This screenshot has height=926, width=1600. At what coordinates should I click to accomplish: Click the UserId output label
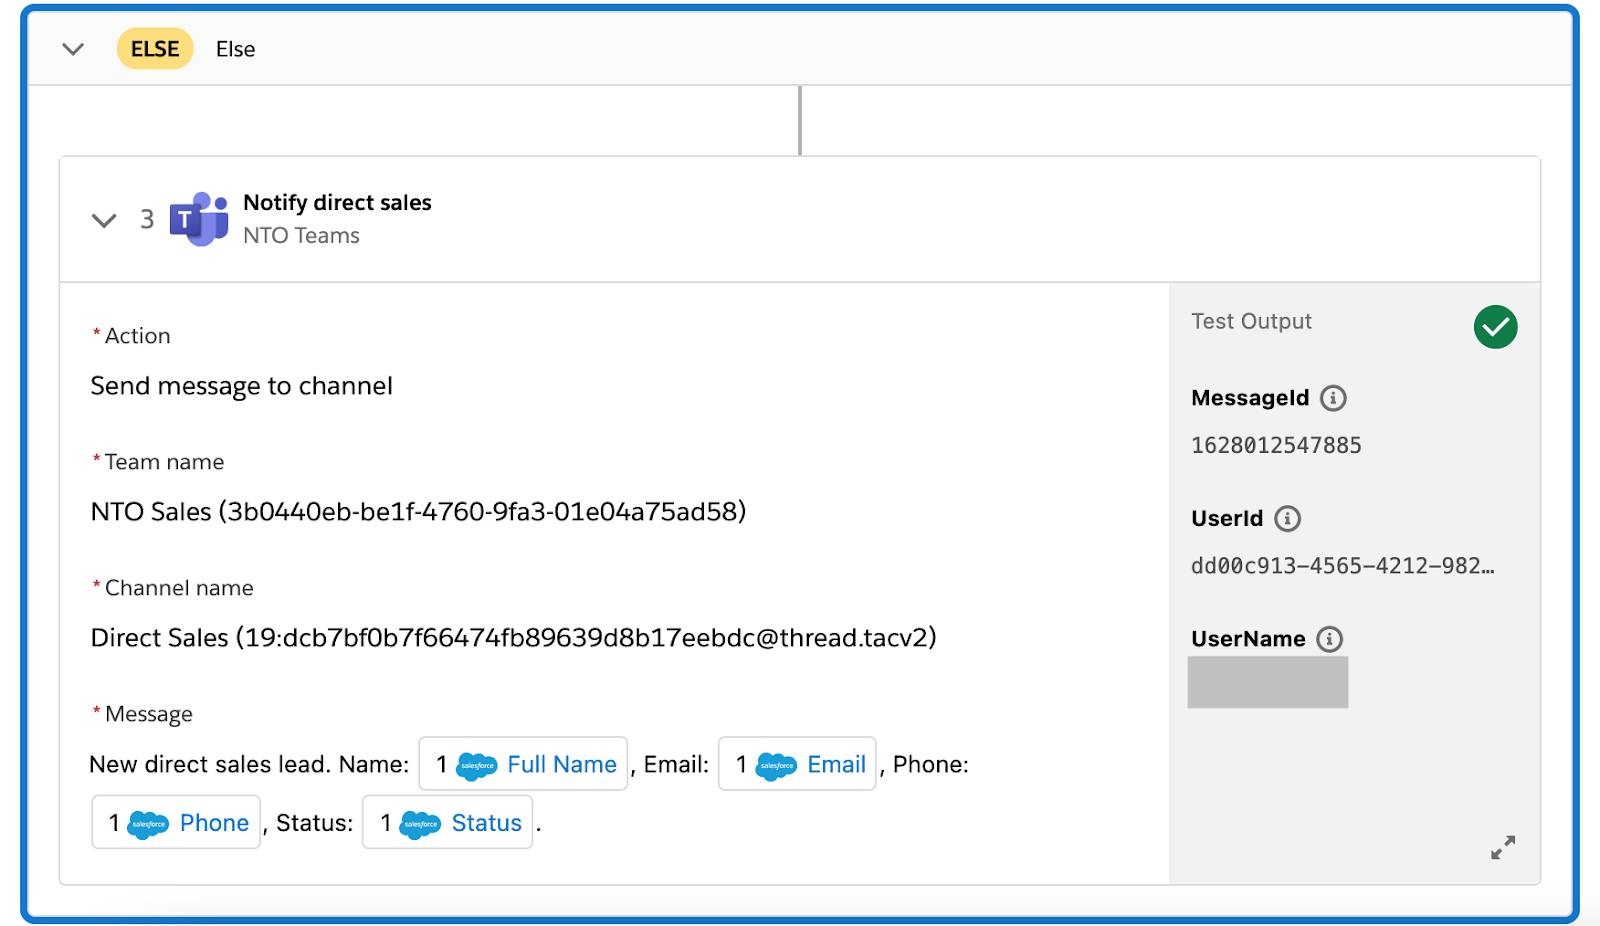[x=1227, y=518]
